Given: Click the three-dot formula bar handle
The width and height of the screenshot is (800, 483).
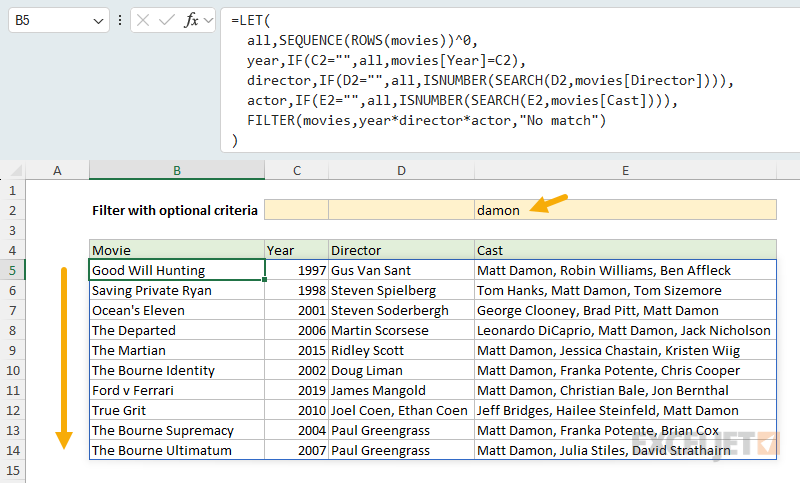Looking at the screenshot, I should (120, 20).
